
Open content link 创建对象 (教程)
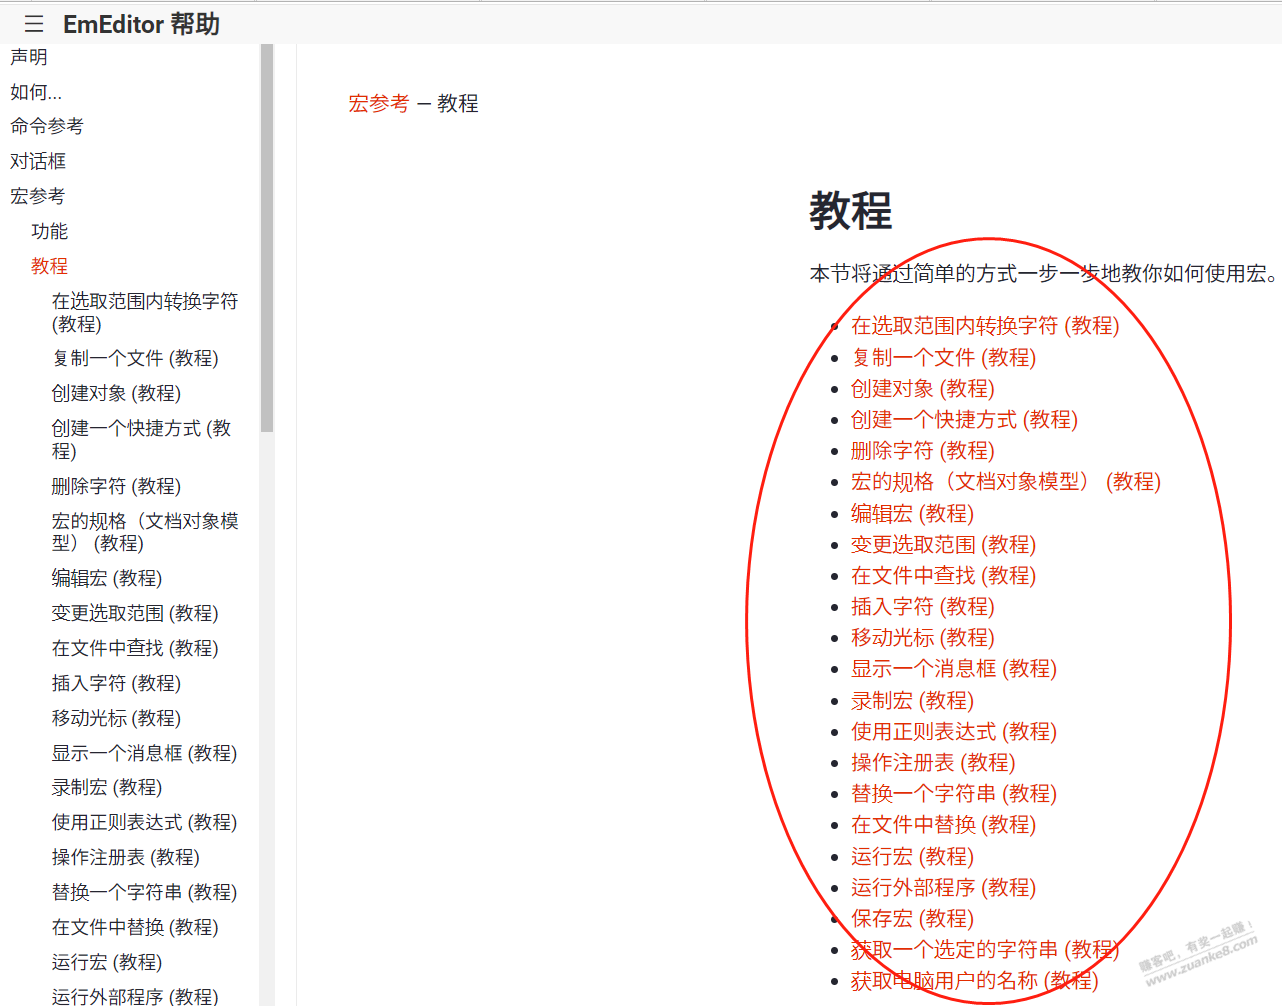pyautogui.click(x=923, y=388)
